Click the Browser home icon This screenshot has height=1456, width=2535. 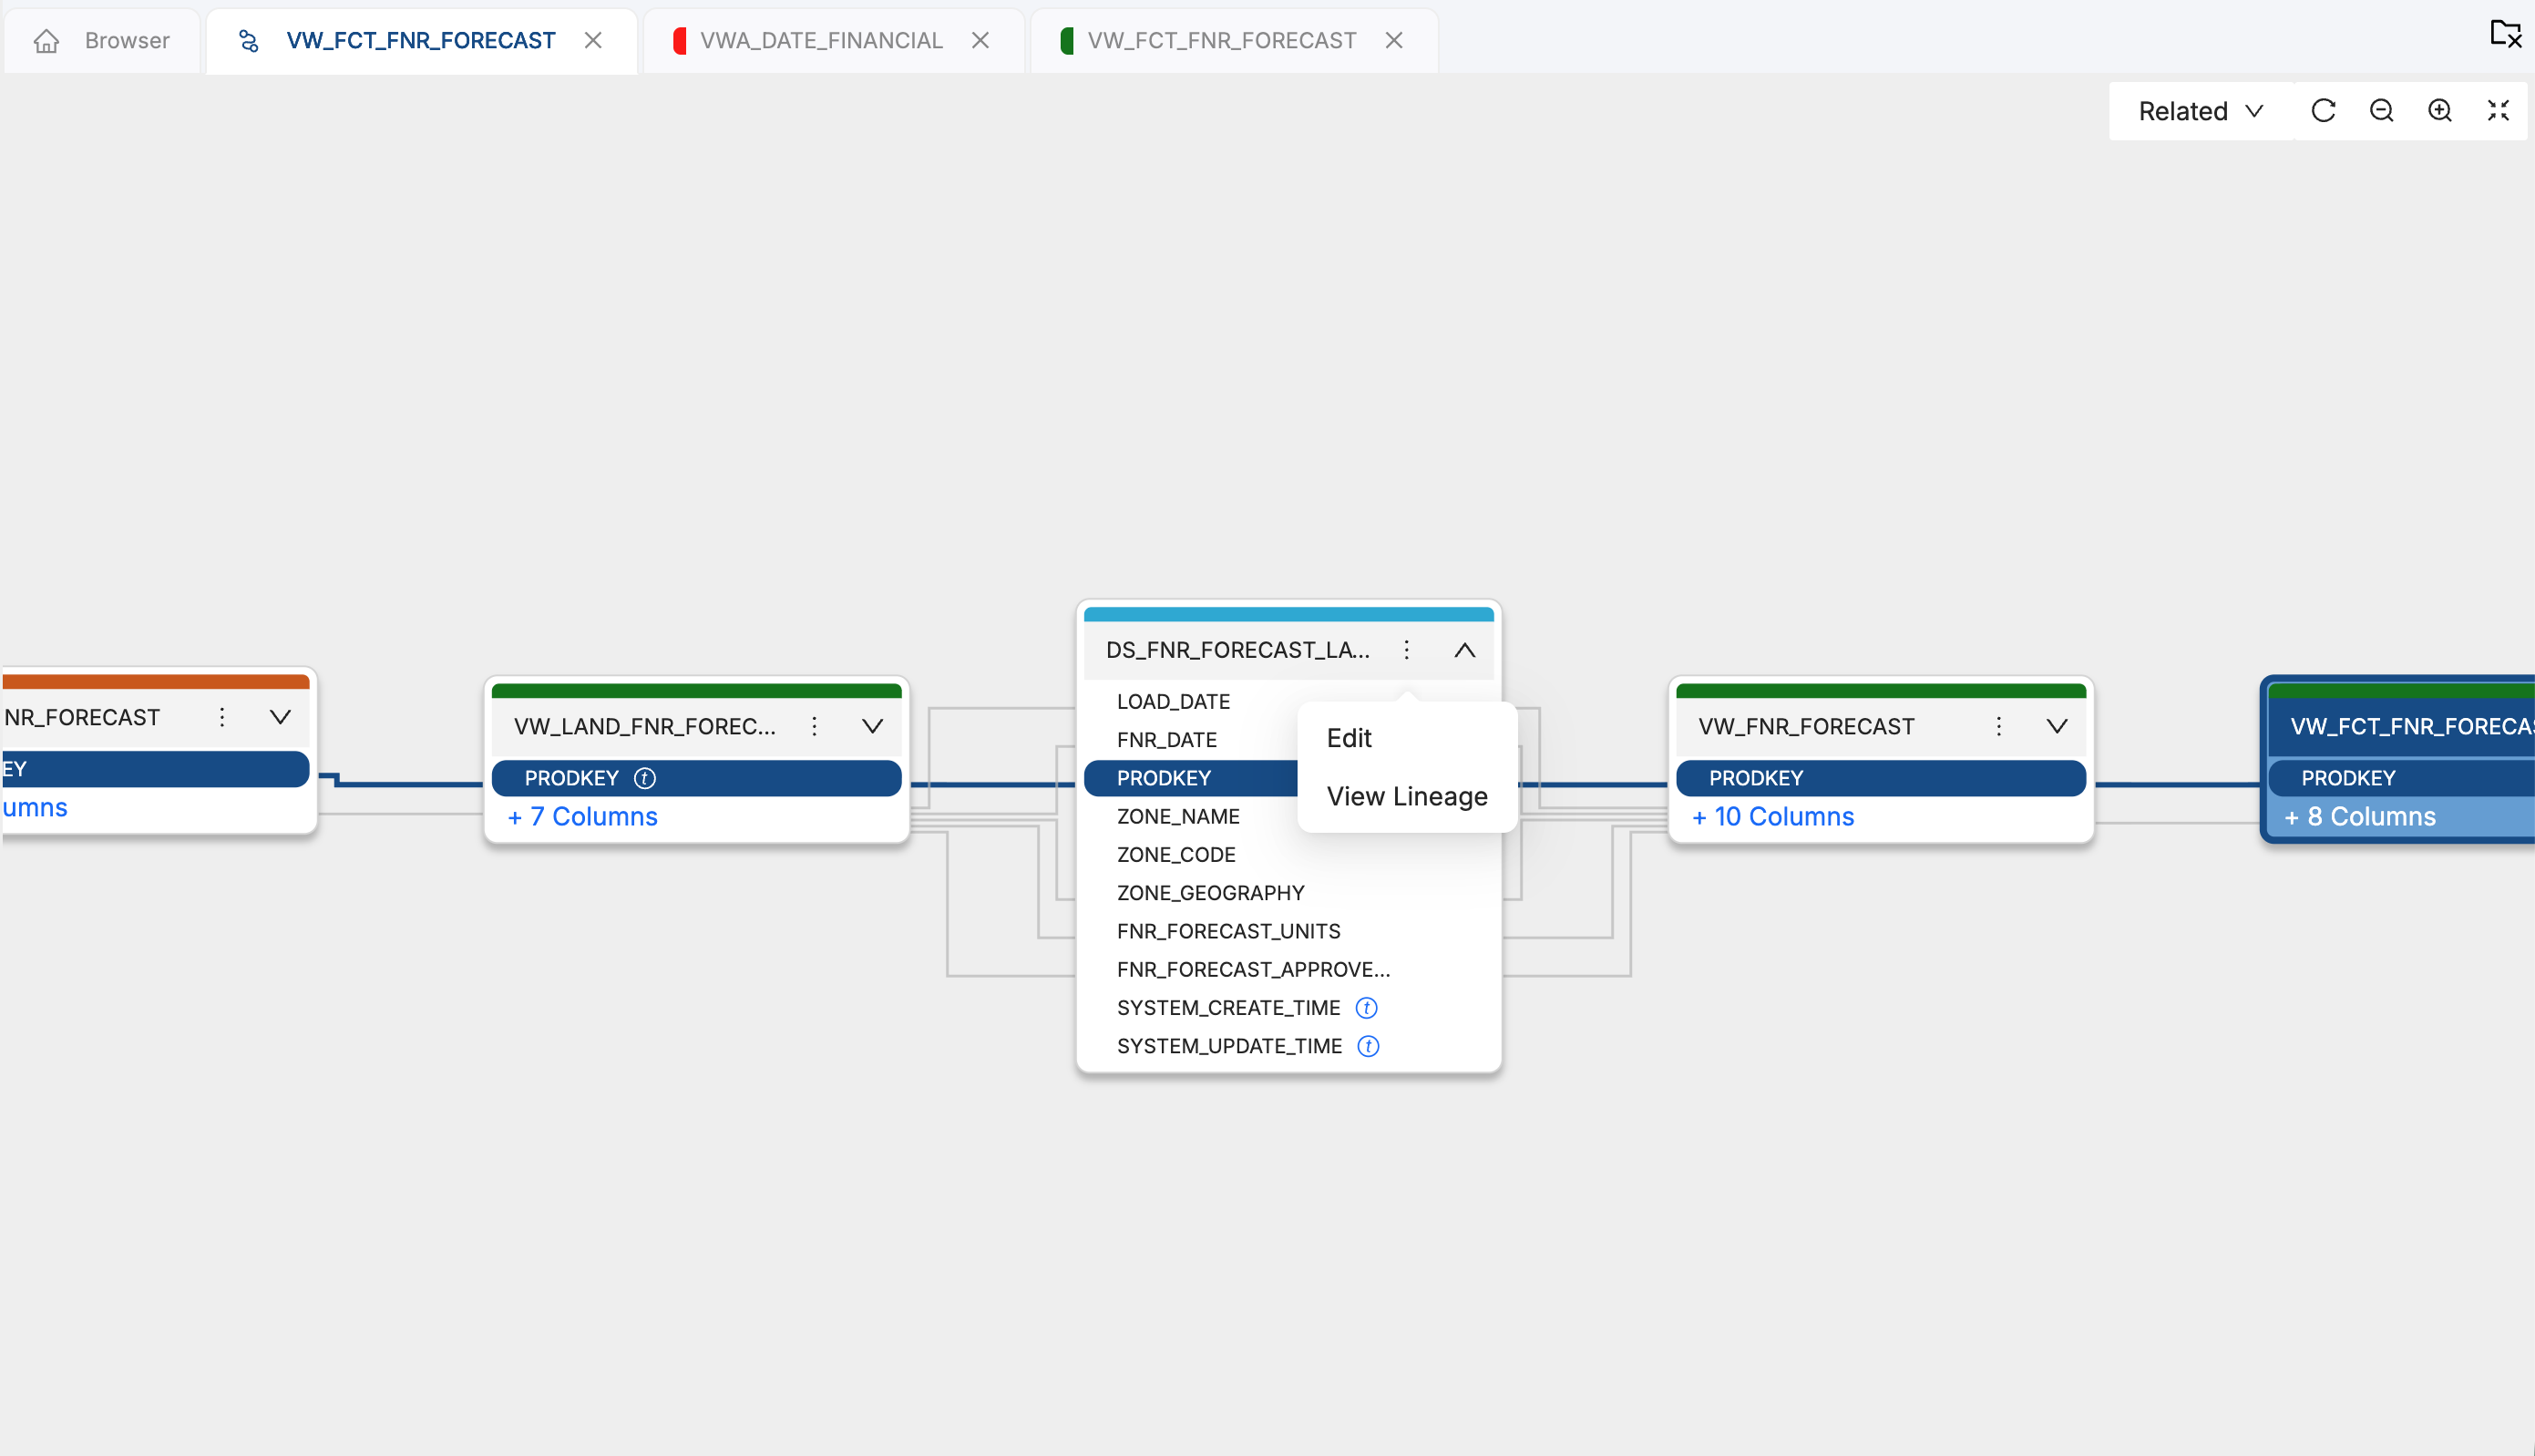pyautogui.click(x=46, y=40)
